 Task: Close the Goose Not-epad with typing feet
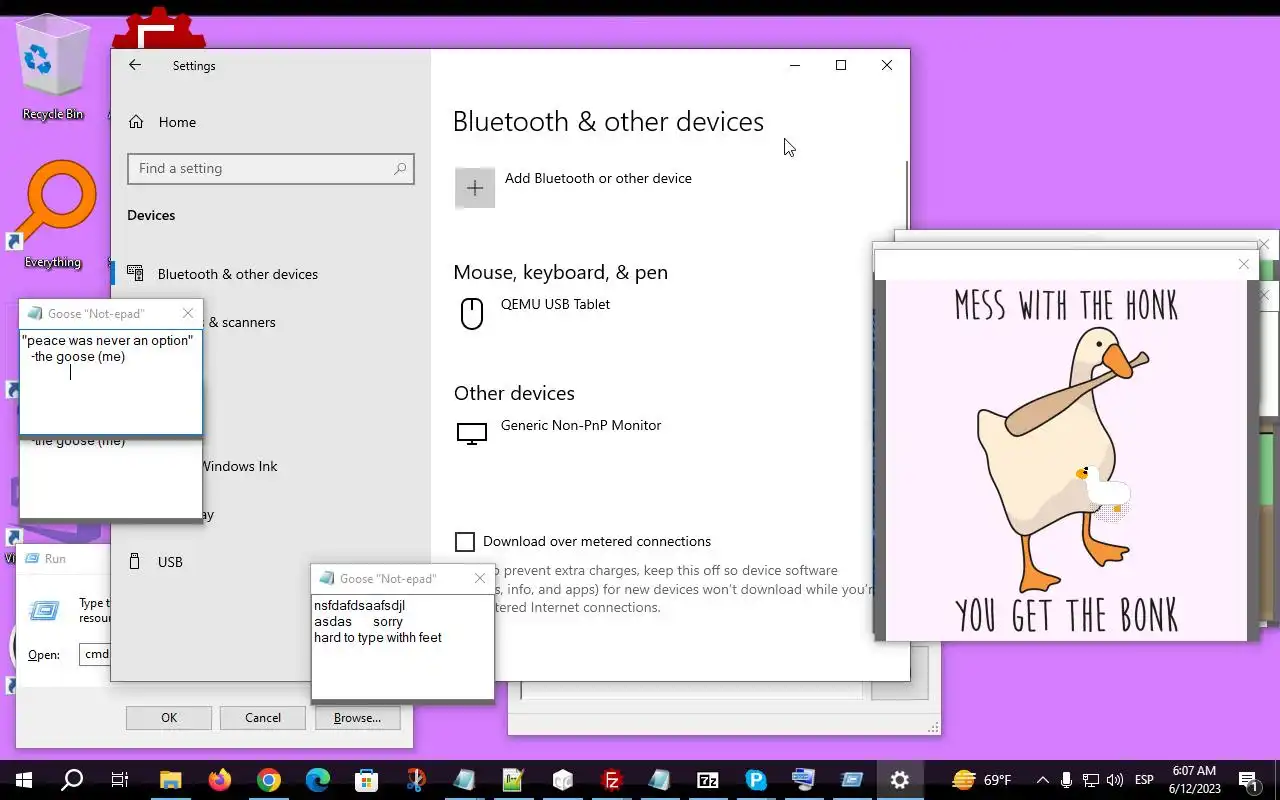point(480,578)
